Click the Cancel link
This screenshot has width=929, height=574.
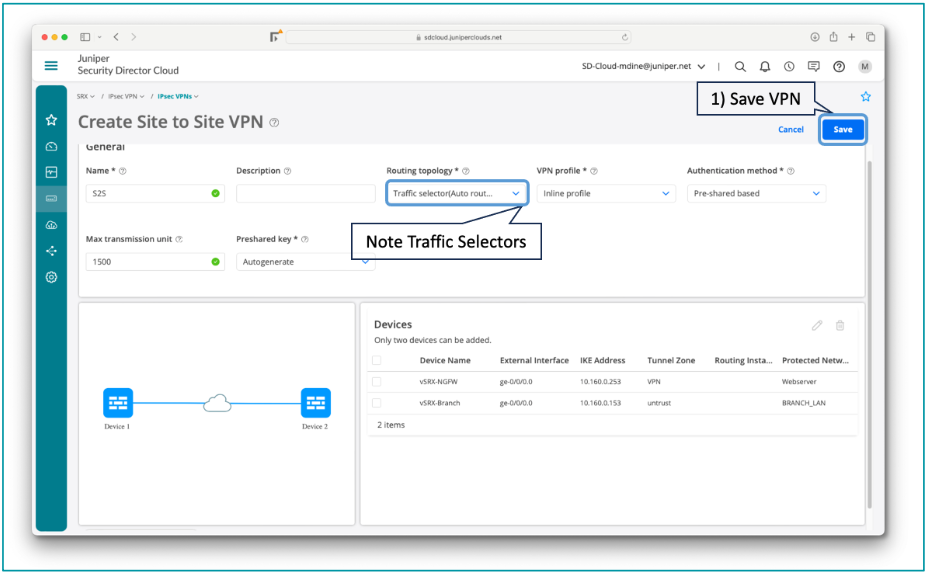click(791, 129)
